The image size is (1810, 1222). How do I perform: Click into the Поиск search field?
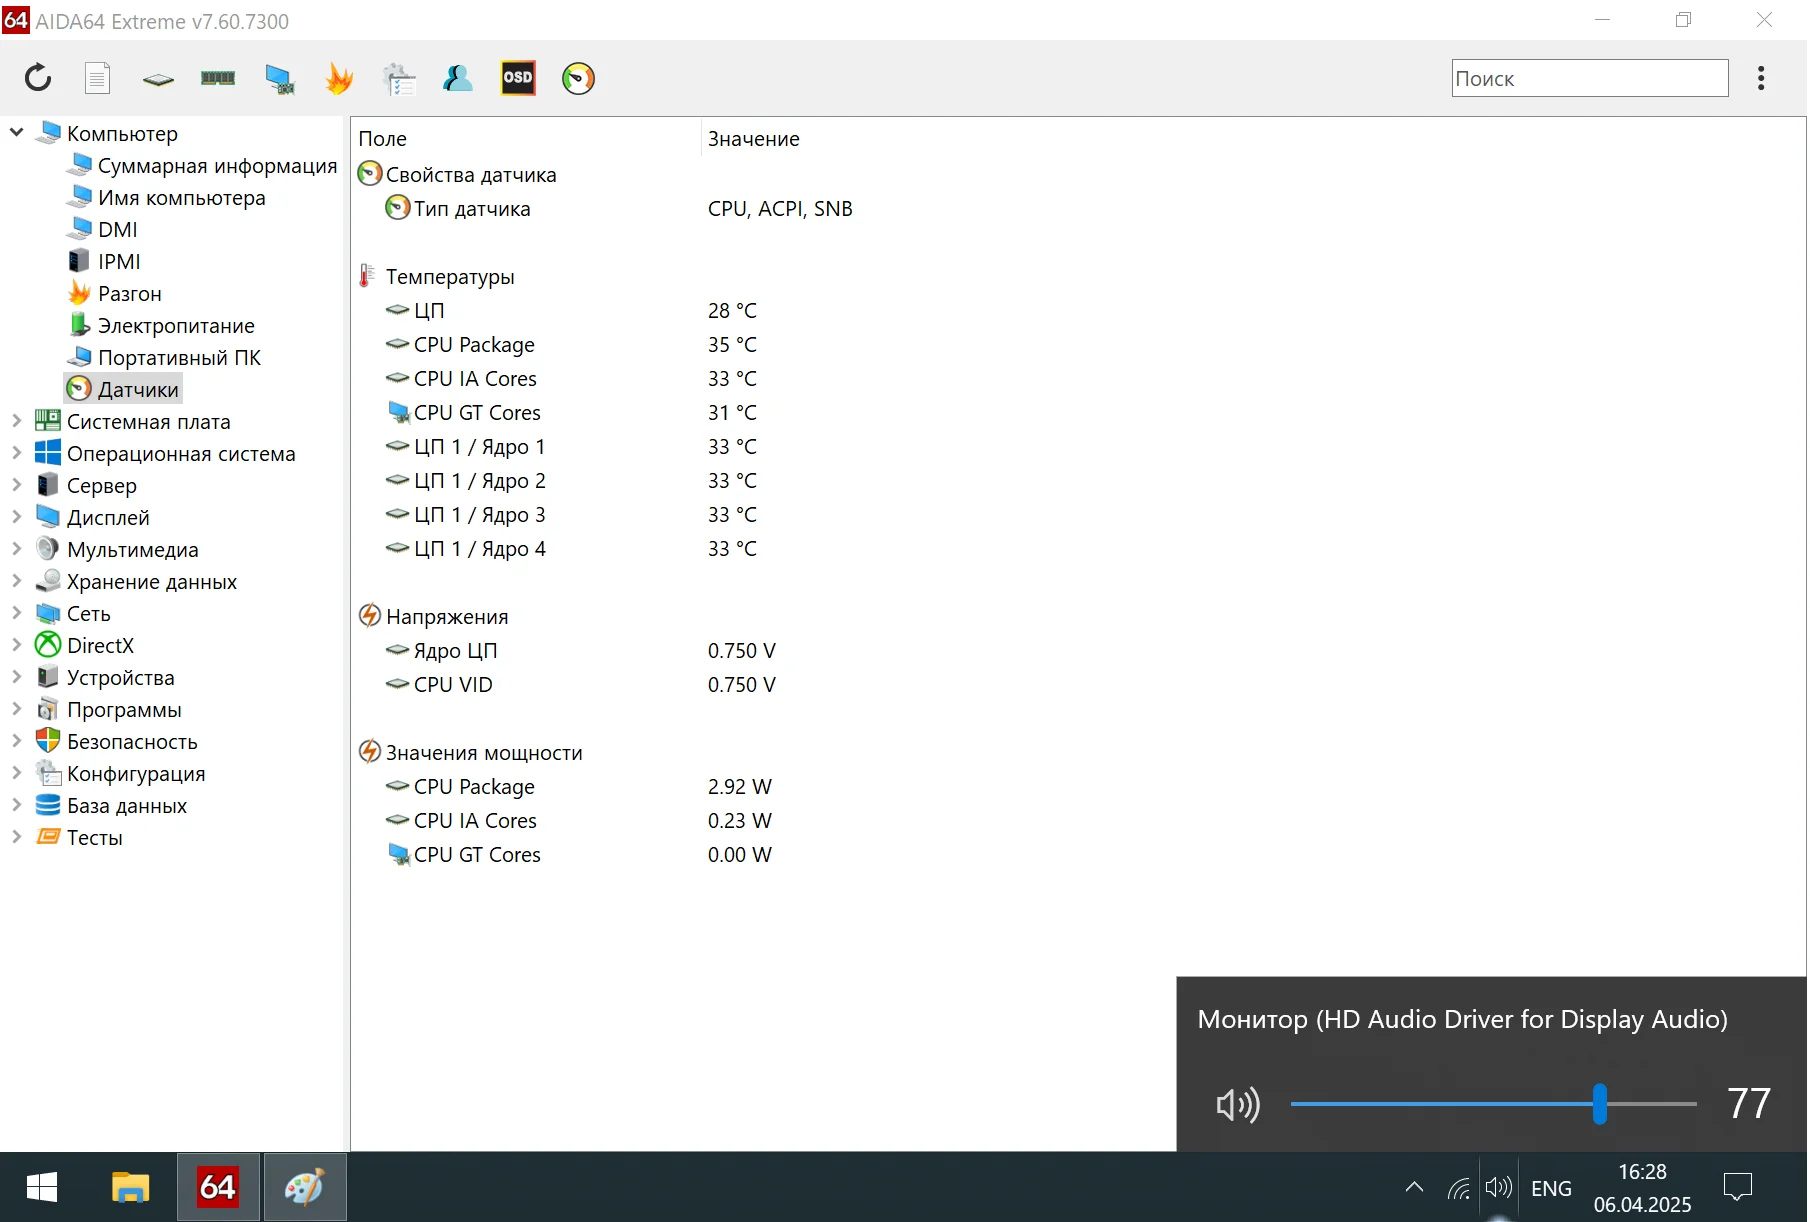[x=1590, y=78]
